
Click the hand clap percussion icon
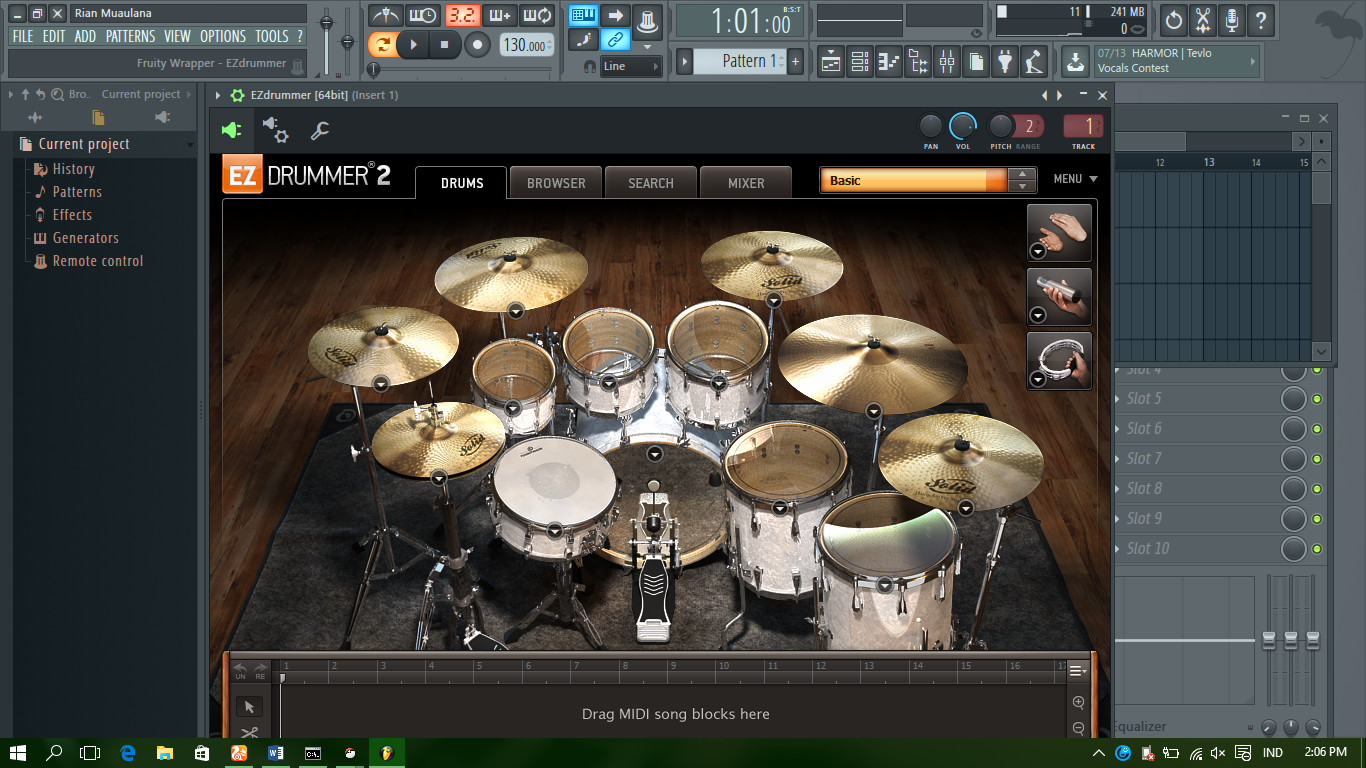point(1059,233)
